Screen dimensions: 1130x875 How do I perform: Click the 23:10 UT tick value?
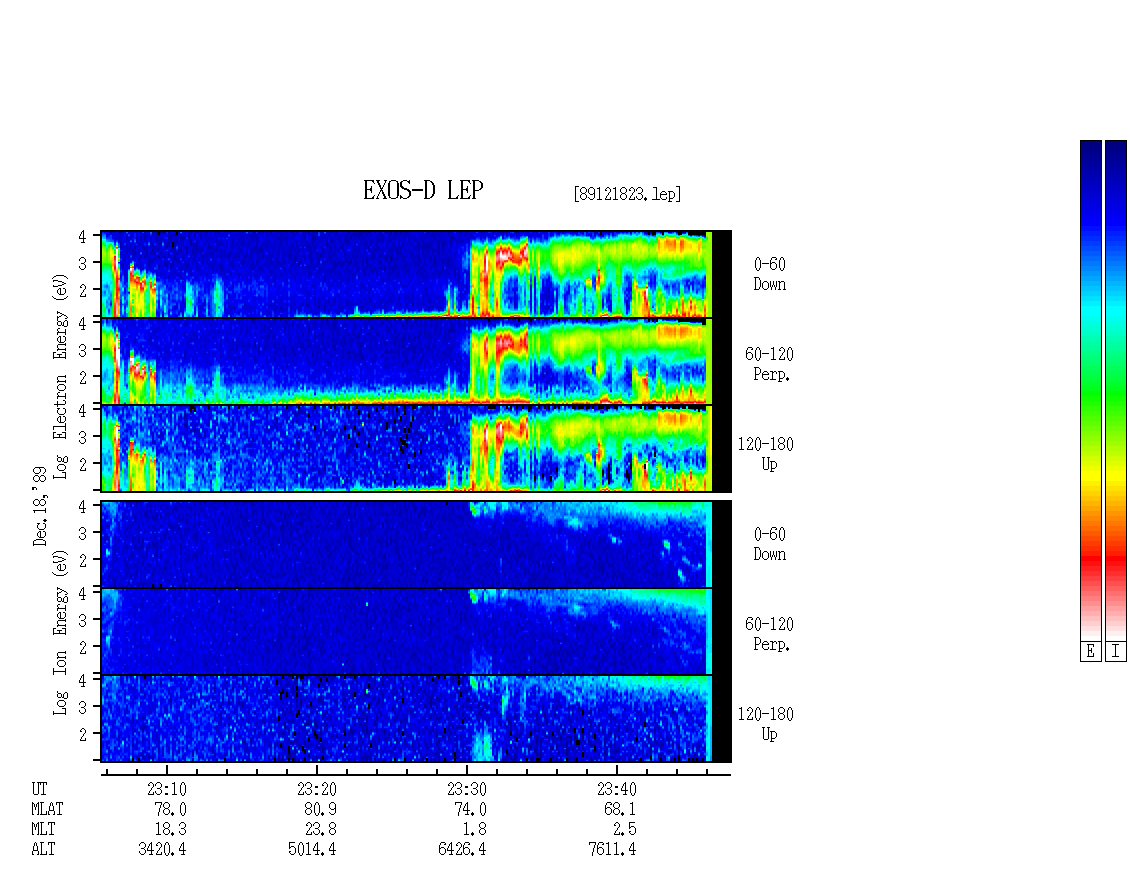click(167, 789)
